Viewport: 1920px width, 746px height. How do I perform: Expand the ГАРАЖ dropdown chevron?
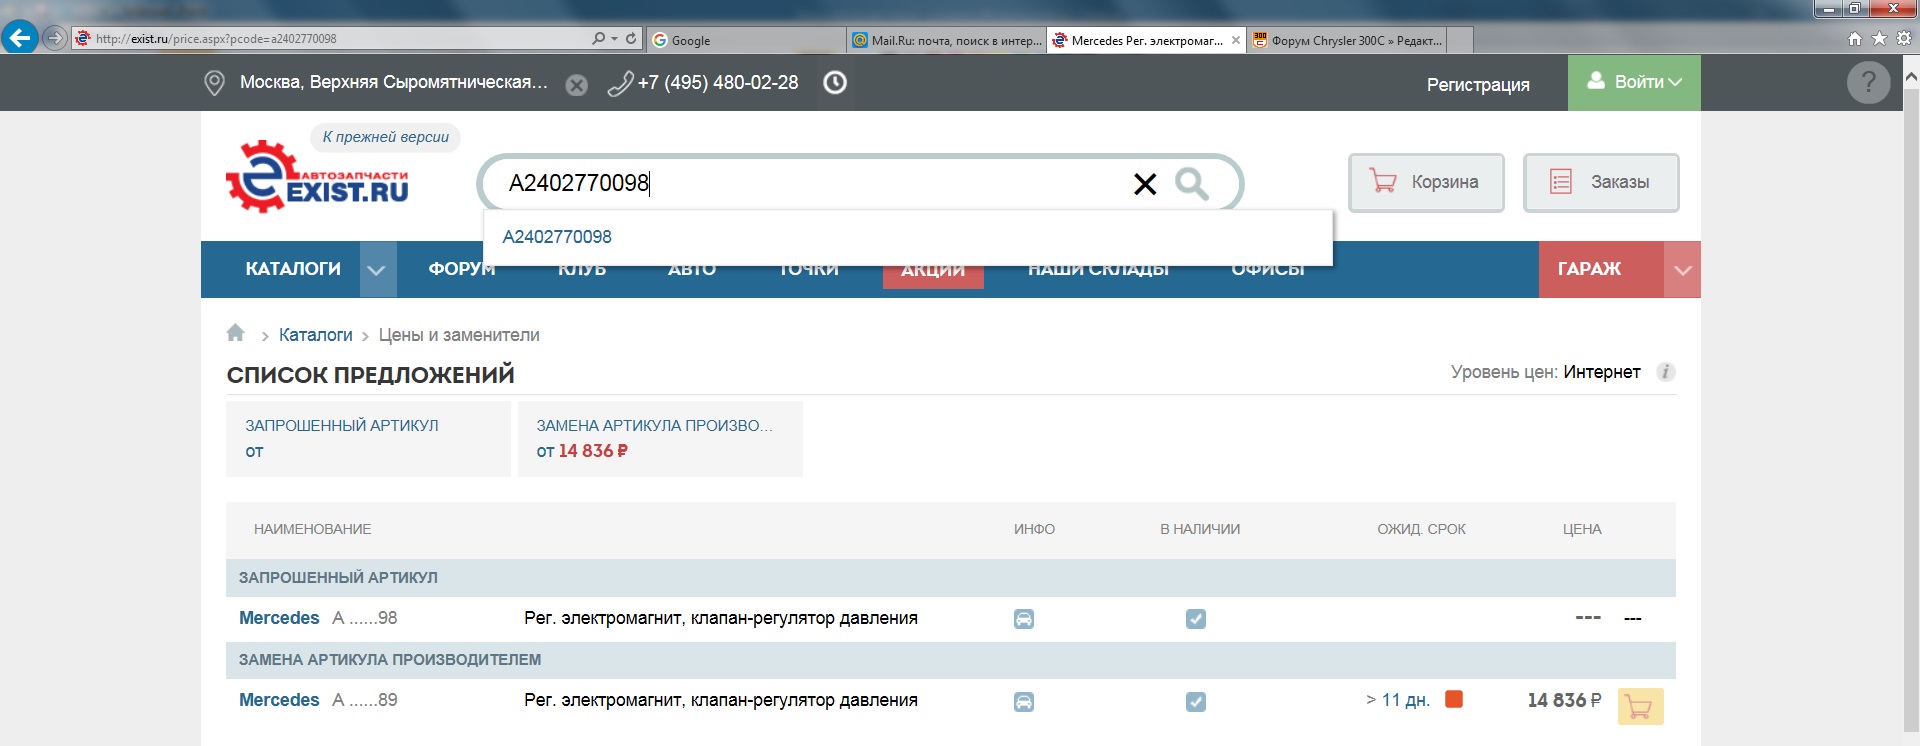pos(1683,270)
